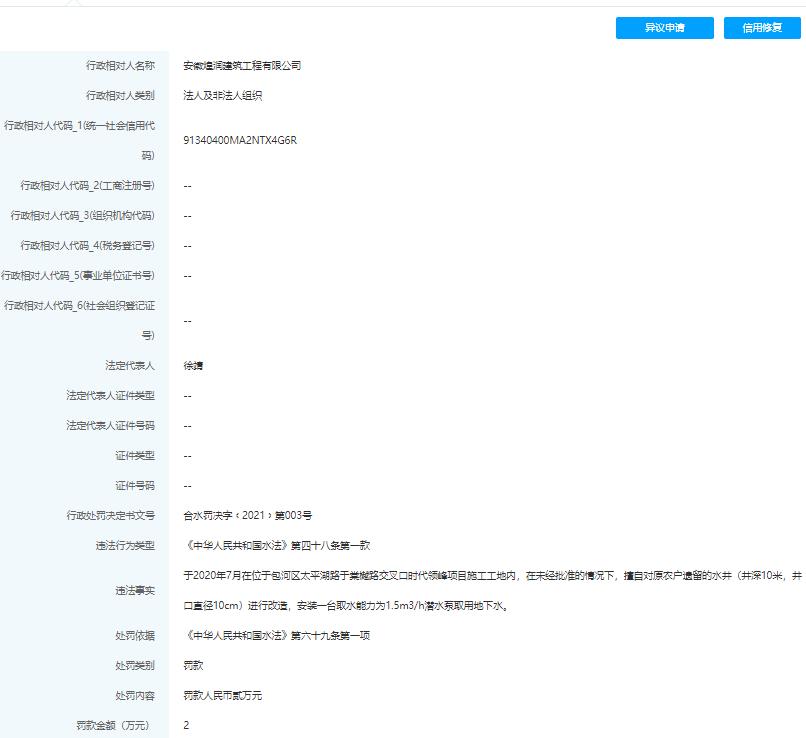Select penalty content 罚款人民币贰万元

coord(223,695)
